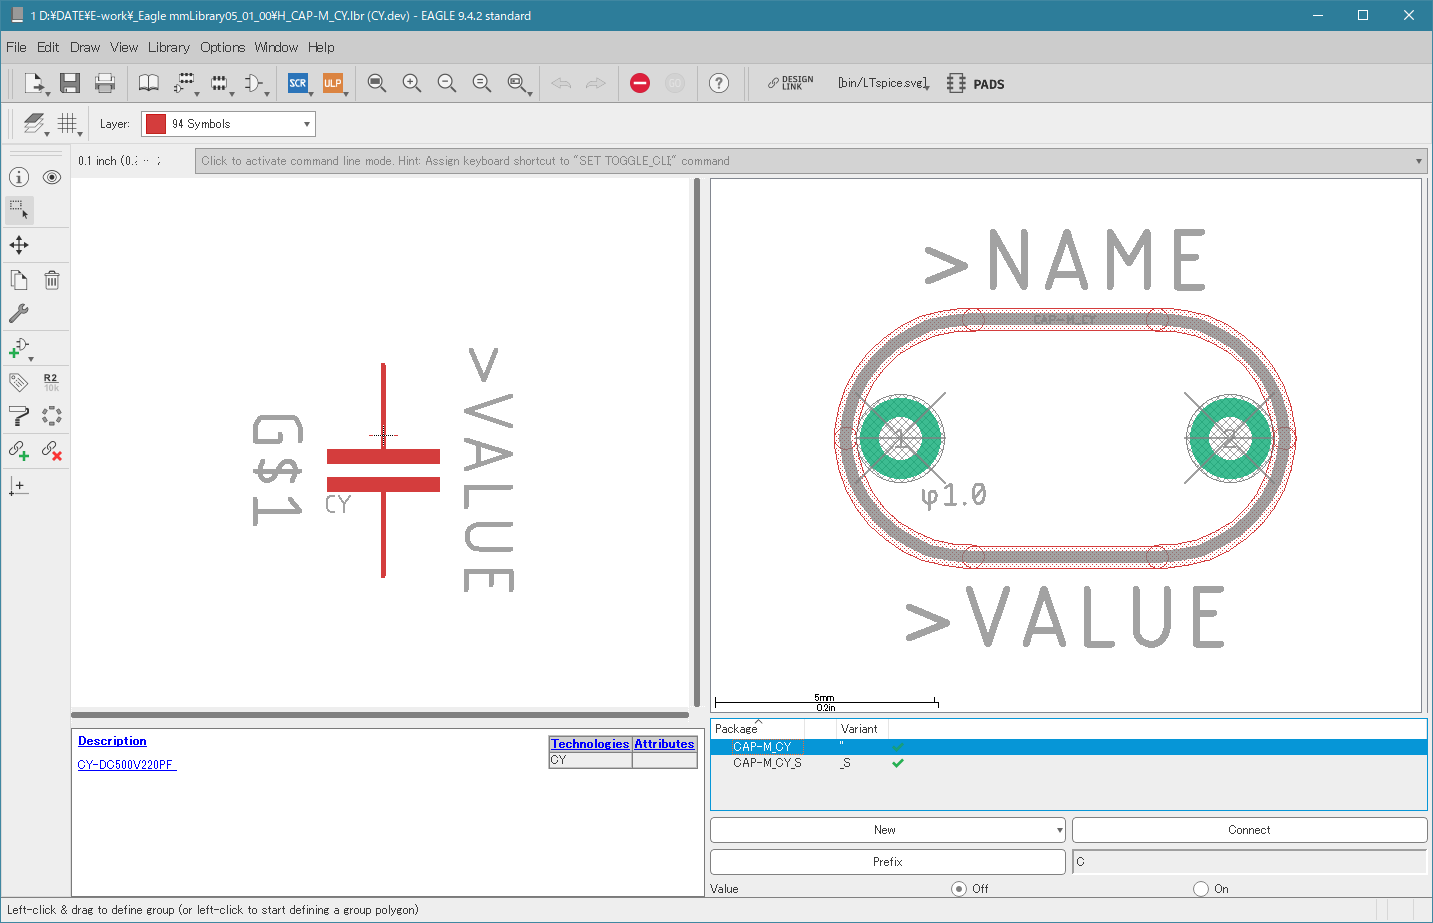Click the Zoom out magnifier icon
The height and width of the screenshot is (923, 1433).
tap(447, 83)
